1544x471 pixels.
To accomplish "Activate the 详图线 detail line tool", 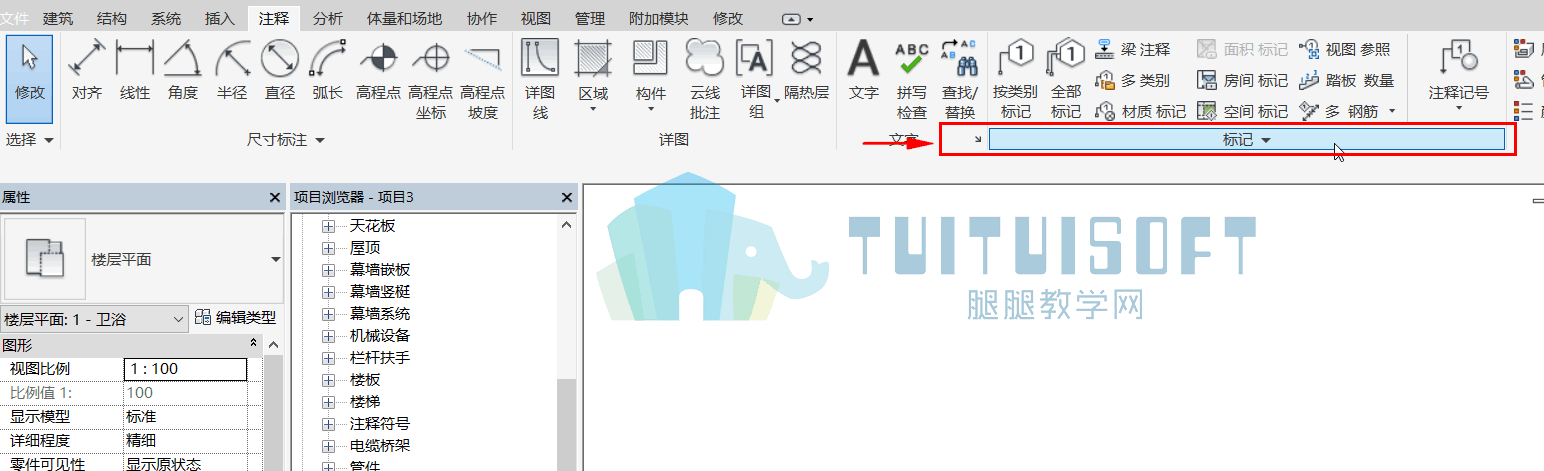I will click(x=540, y=80).
